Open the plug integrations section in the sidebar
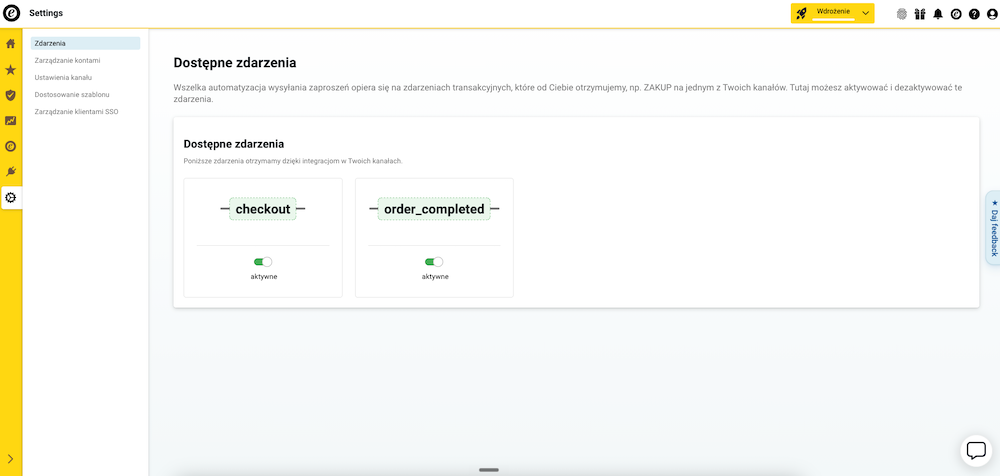This screenshot has width=1000, height=476. 10,172
